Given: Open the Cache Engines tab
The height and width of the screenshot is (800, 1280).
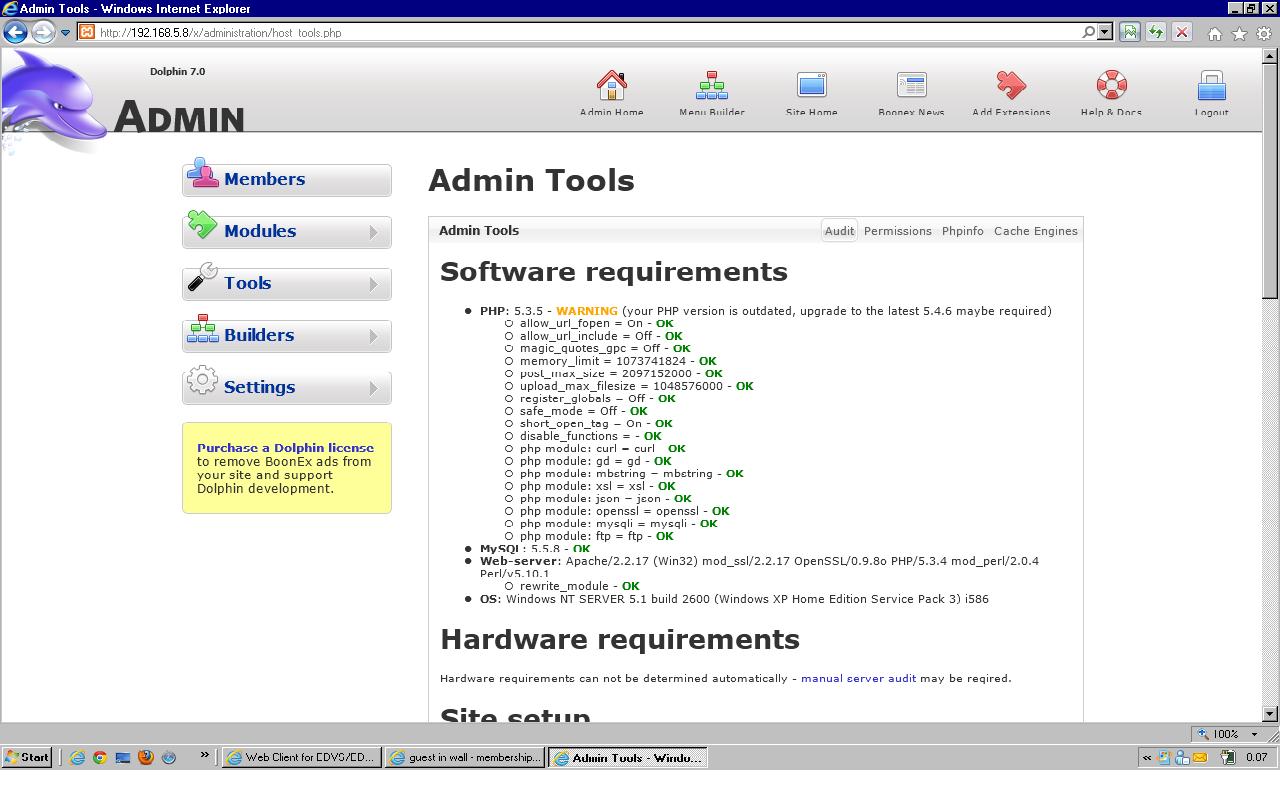Looking at the screenshot, I should 1035,231.
